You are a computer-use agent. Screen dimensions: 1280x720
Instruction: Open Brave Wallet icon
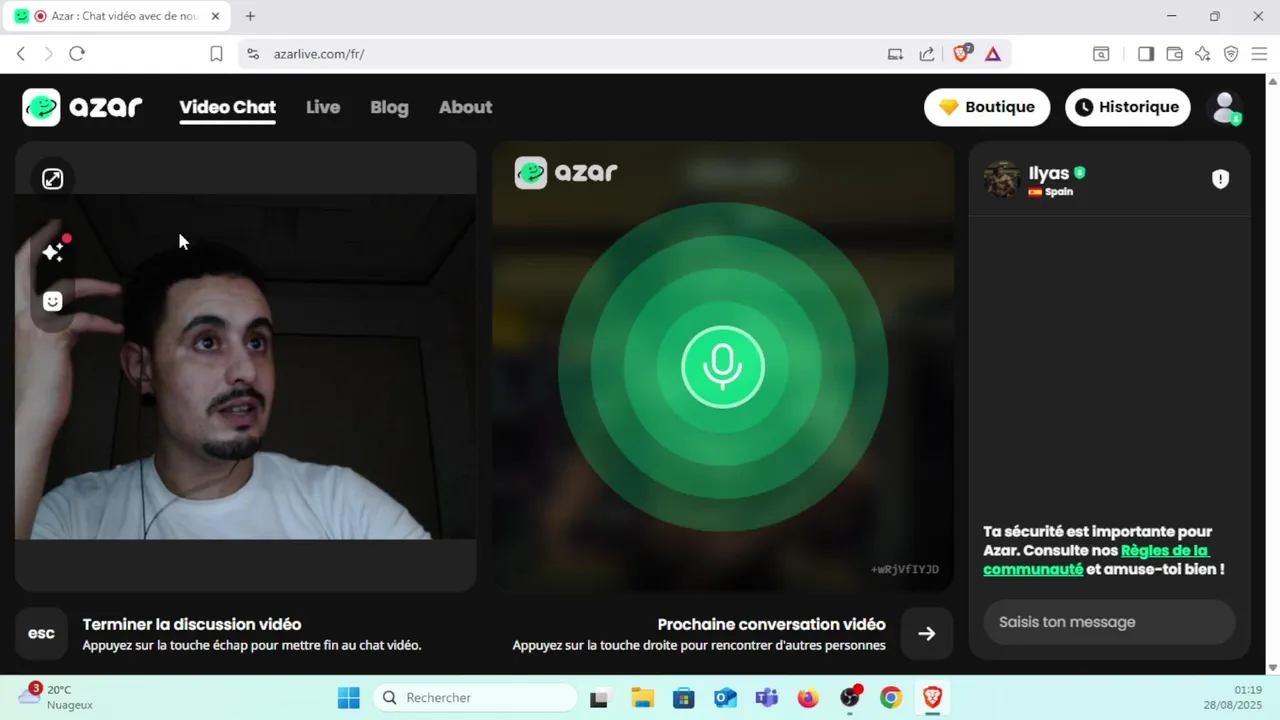click(x=1174, y=54)
